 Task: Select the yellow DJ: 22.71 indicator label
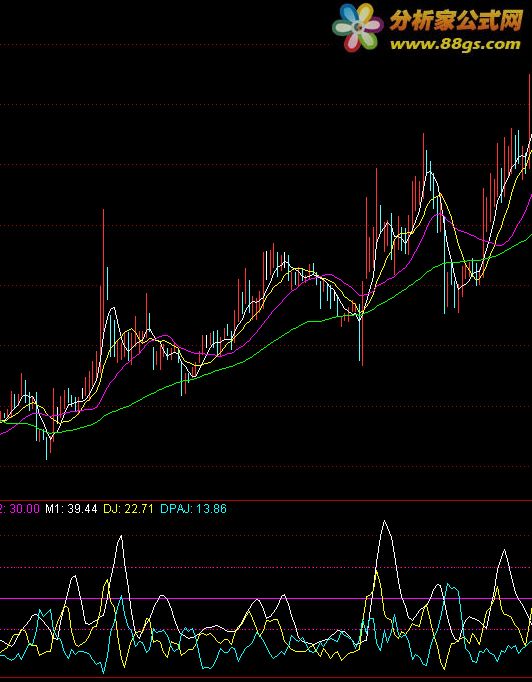tap(128, 508)
